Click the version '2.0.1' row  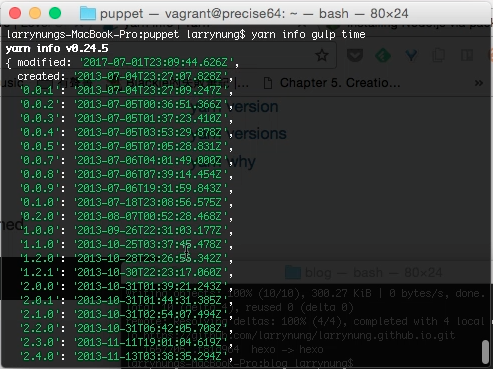[x=126, y=300]
